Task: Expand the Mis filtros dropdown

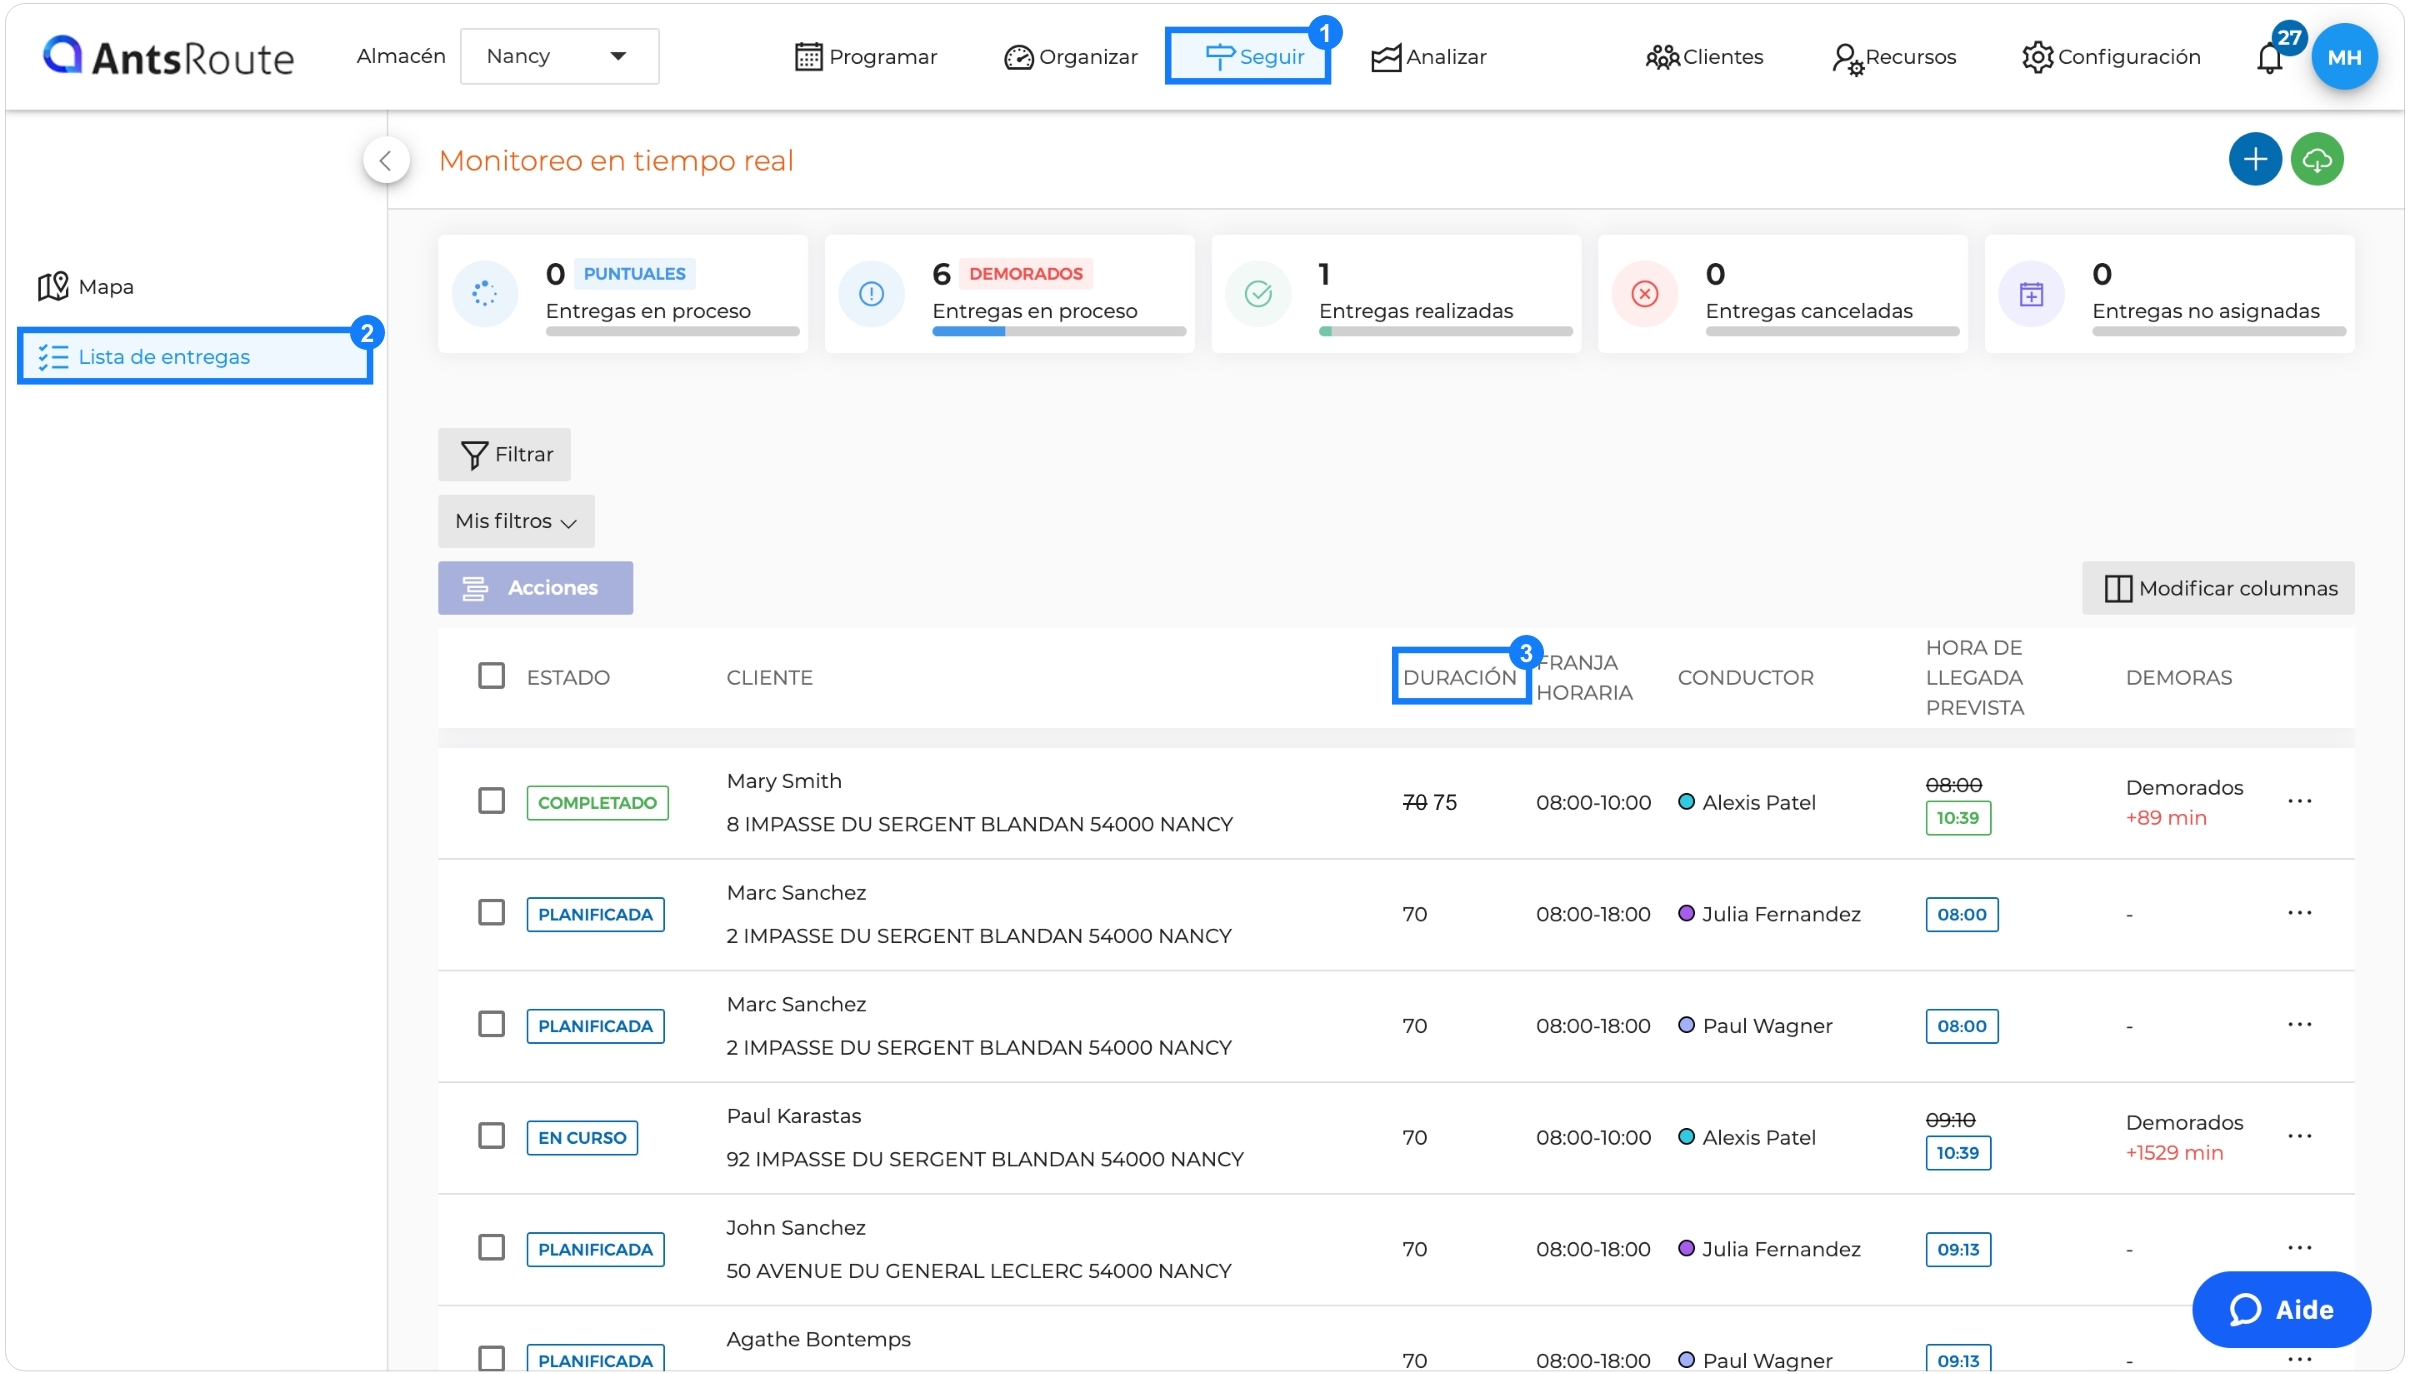Action: pyautogui.click(x=516, y=521)
